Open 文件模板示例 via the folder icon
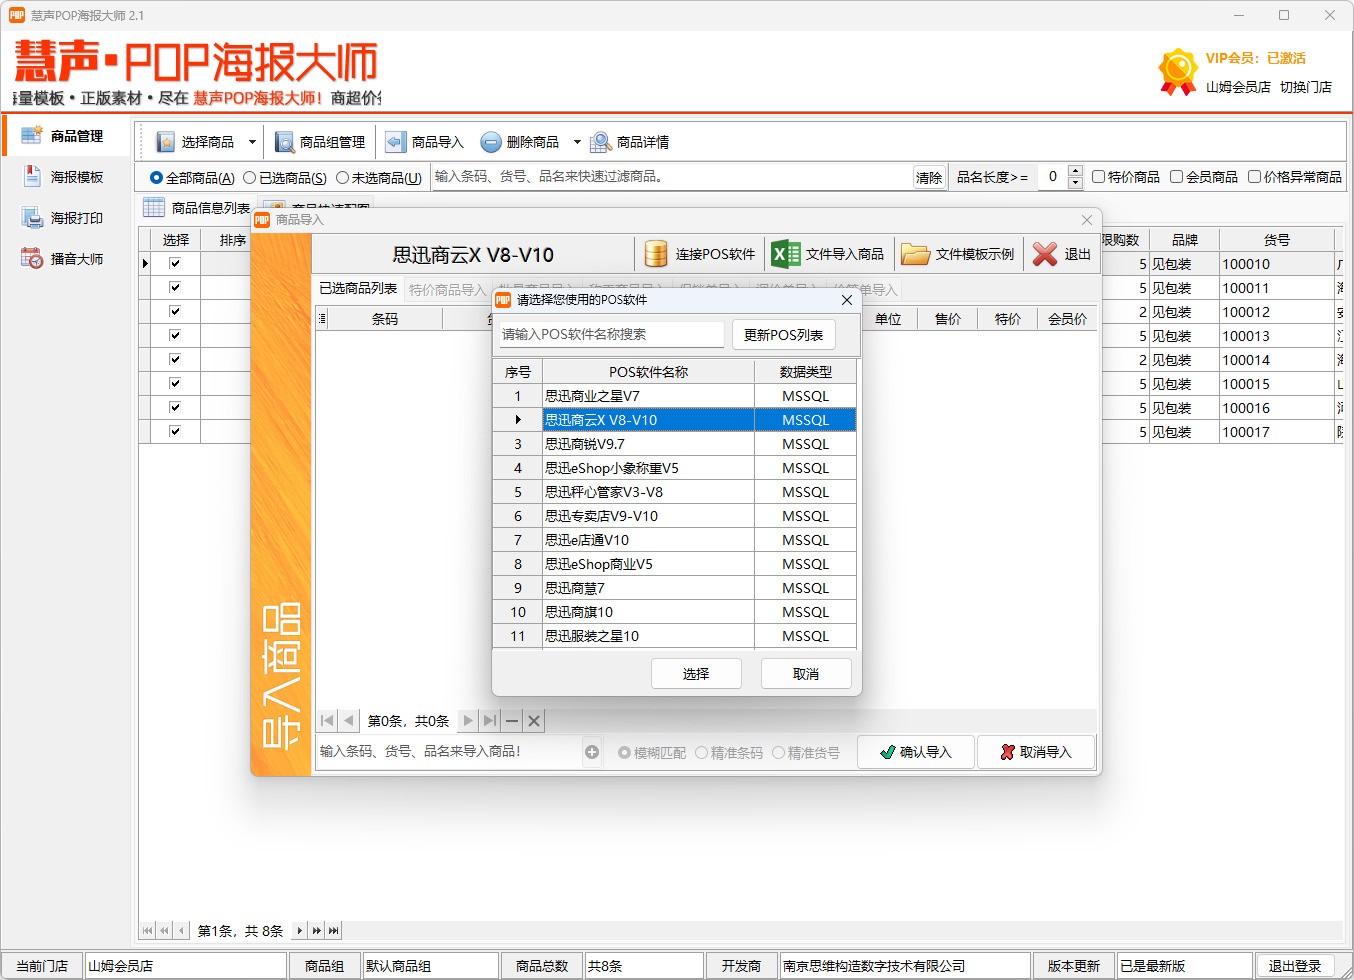This screenshot has width=1354, height=980. click(x=917, y=253)
